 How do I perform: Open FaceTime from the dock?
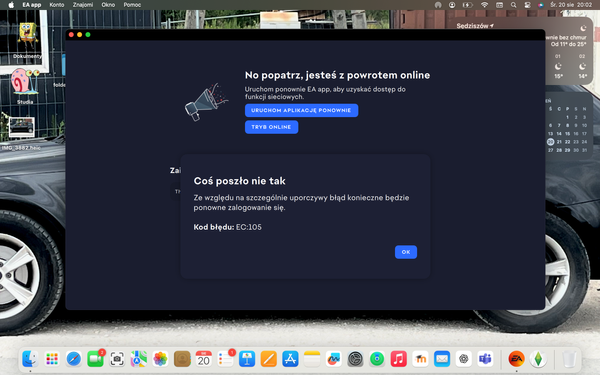tap(95, 359)
